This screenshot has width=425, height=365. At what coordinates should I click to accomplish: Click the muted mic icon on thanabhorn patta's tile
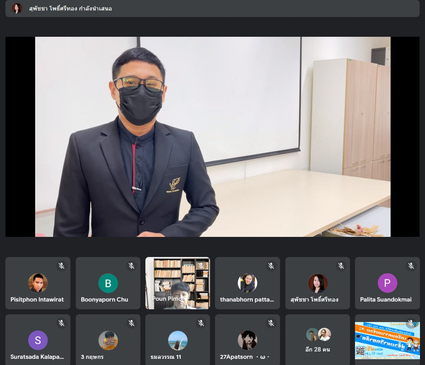coord(271,266)
